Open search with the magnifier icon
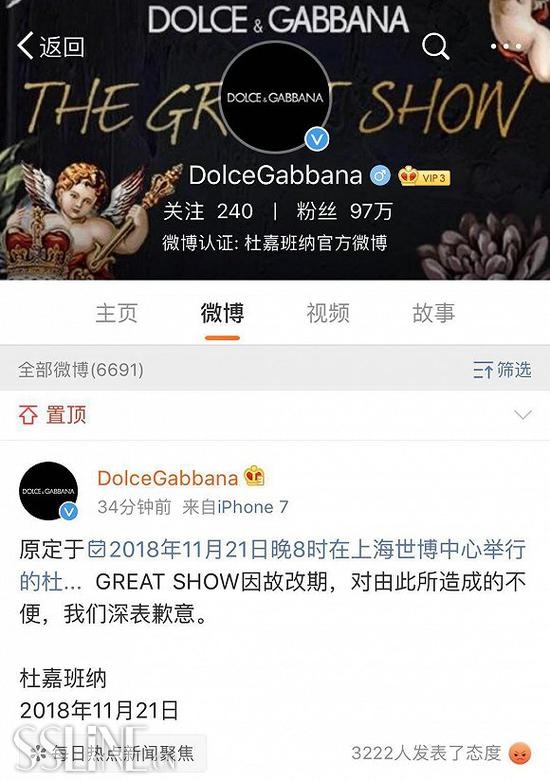Screen dimensions: 550x781 click(435, 47)
